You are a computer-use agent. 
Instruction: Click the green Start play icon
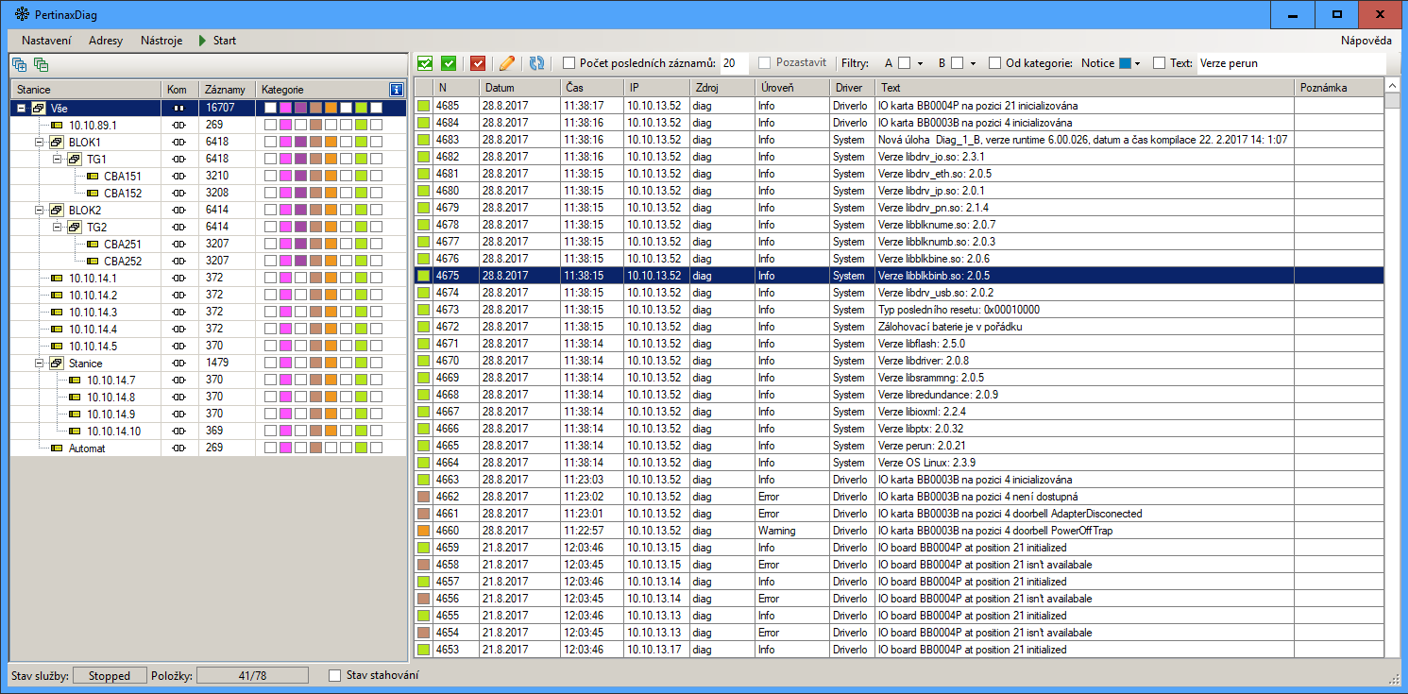pos(203,41)
